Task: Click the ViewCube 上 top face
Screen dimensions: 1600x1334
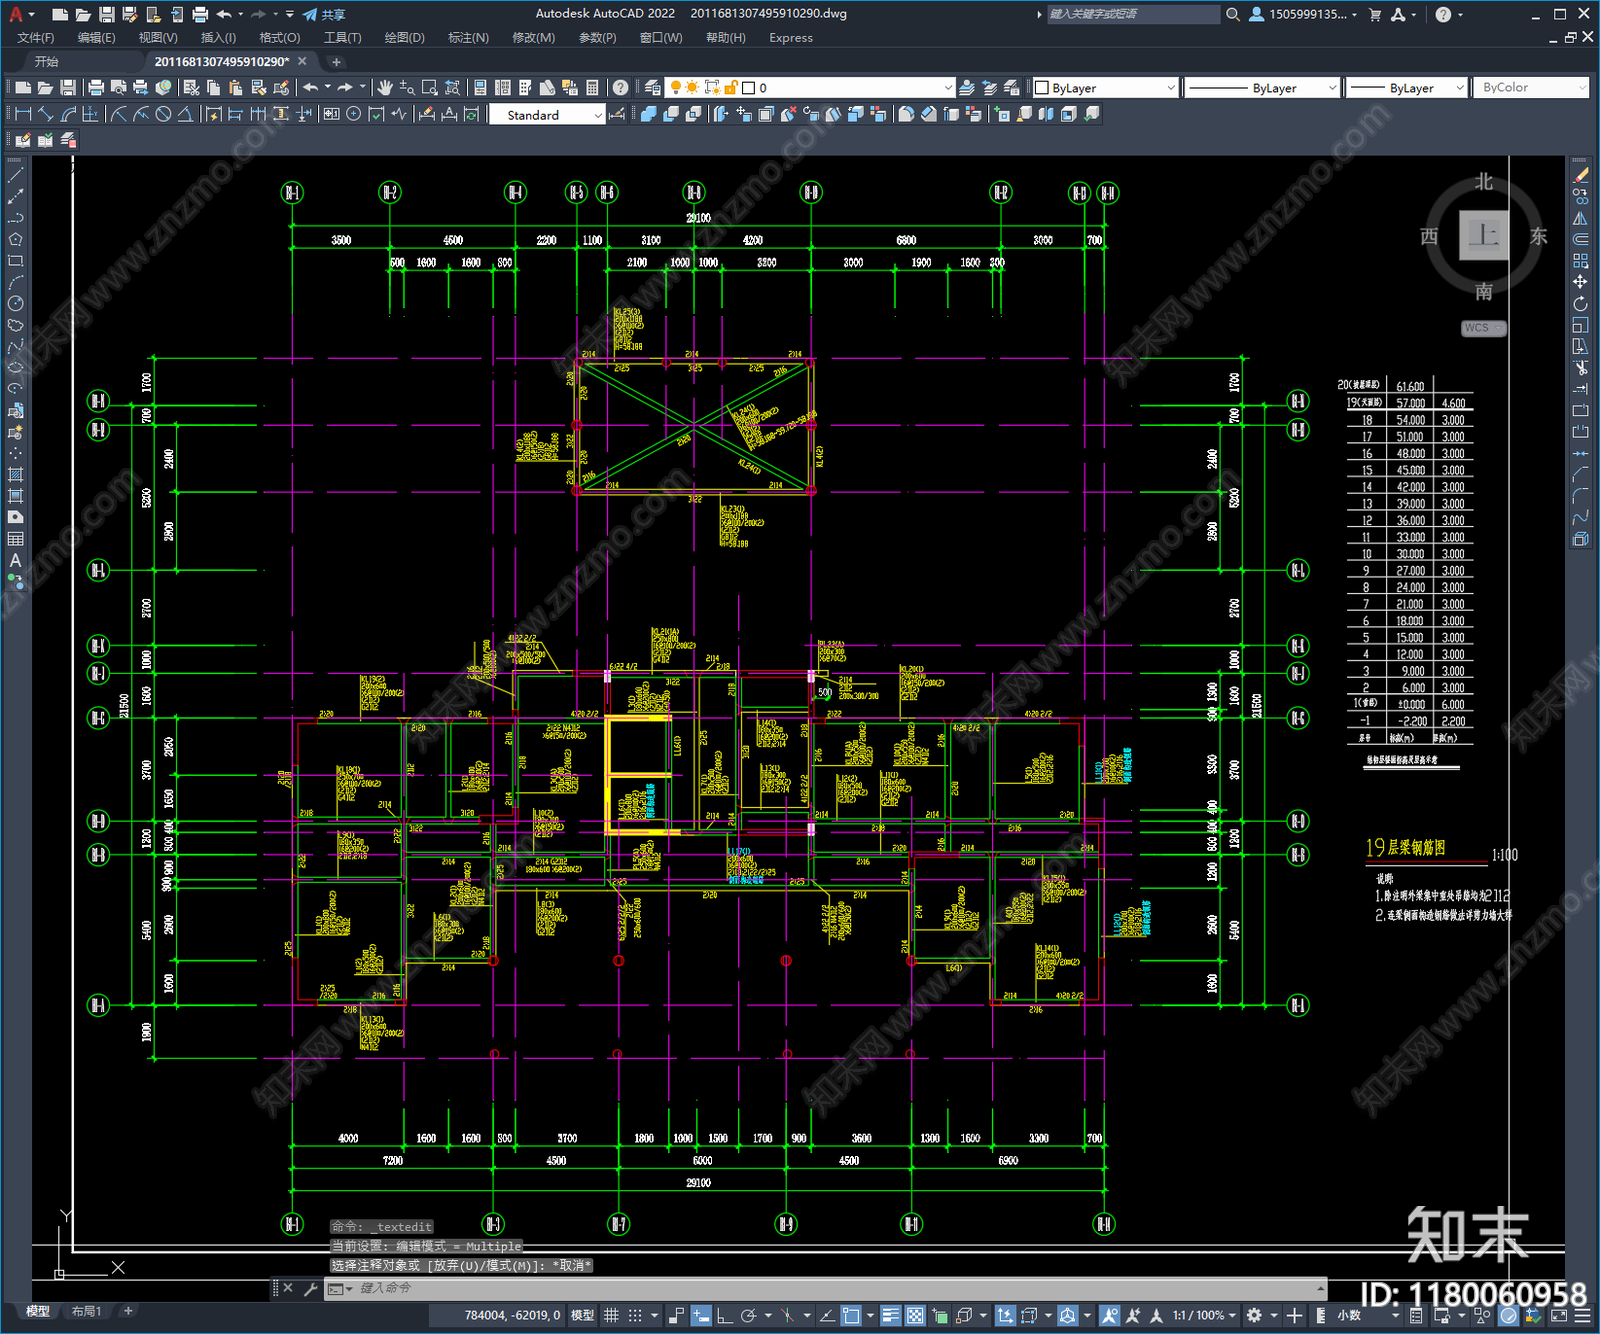Action: click(1483, 236)
